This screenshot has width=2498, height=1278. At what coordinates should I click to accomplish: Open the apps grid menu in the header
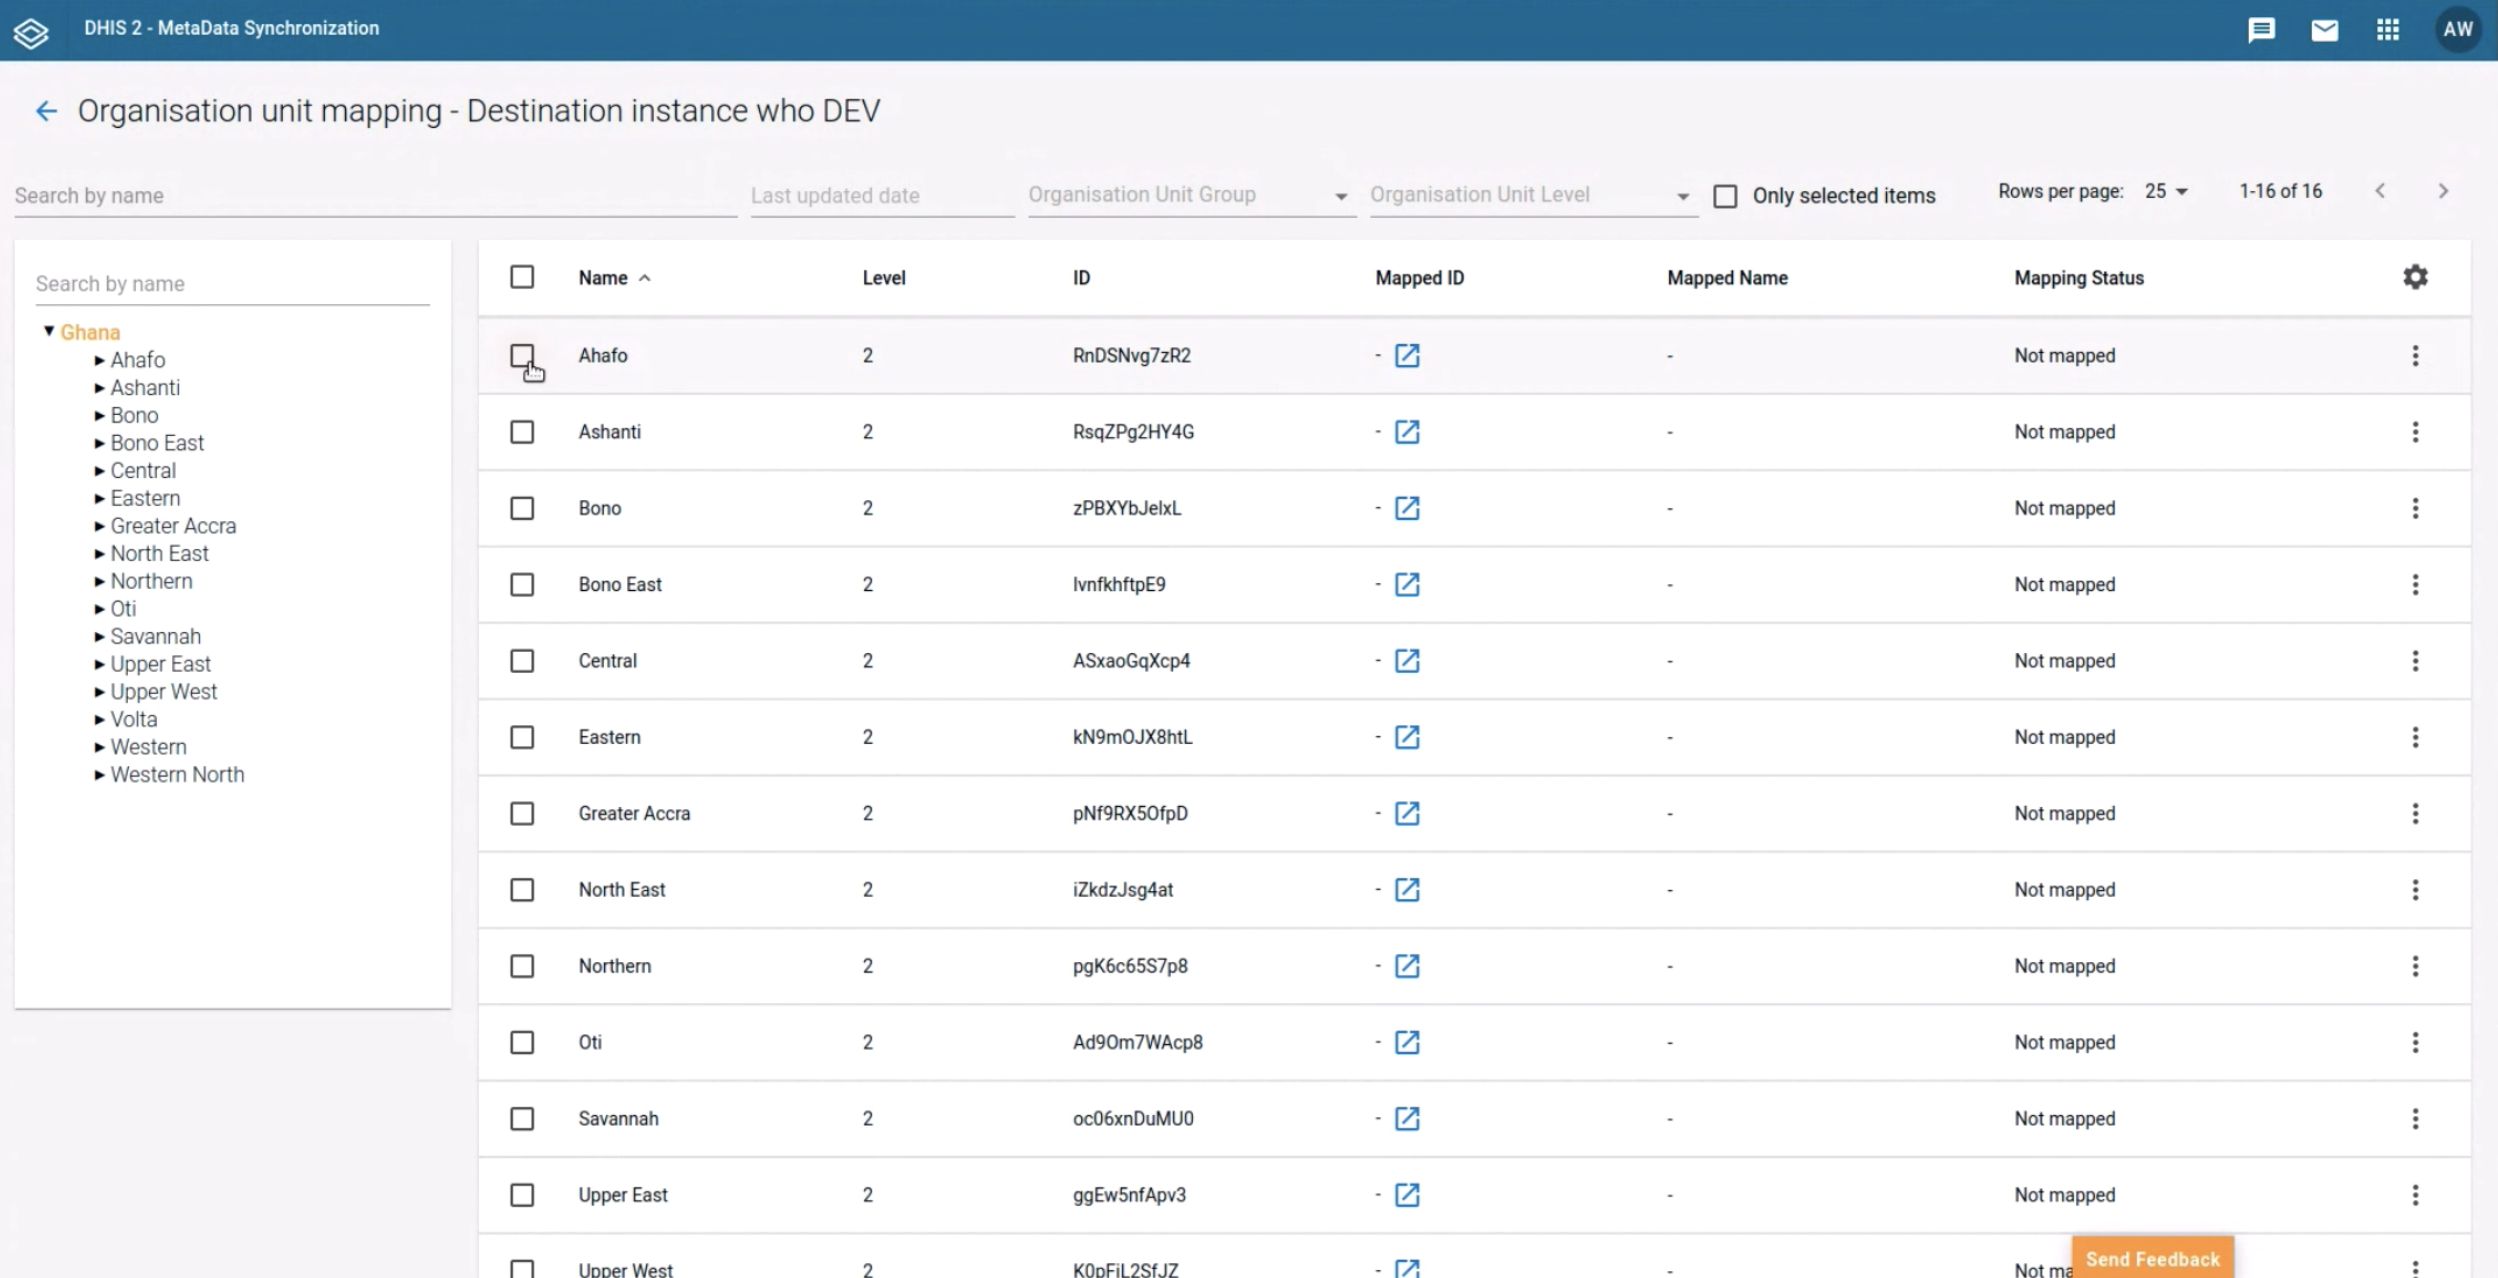coord(2388,29)
